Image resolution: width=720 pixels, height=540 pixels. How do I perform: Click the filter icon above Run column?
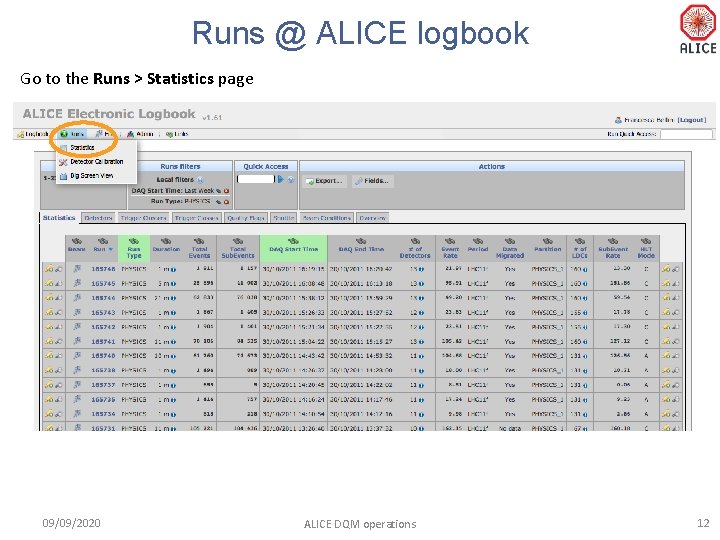103,241
